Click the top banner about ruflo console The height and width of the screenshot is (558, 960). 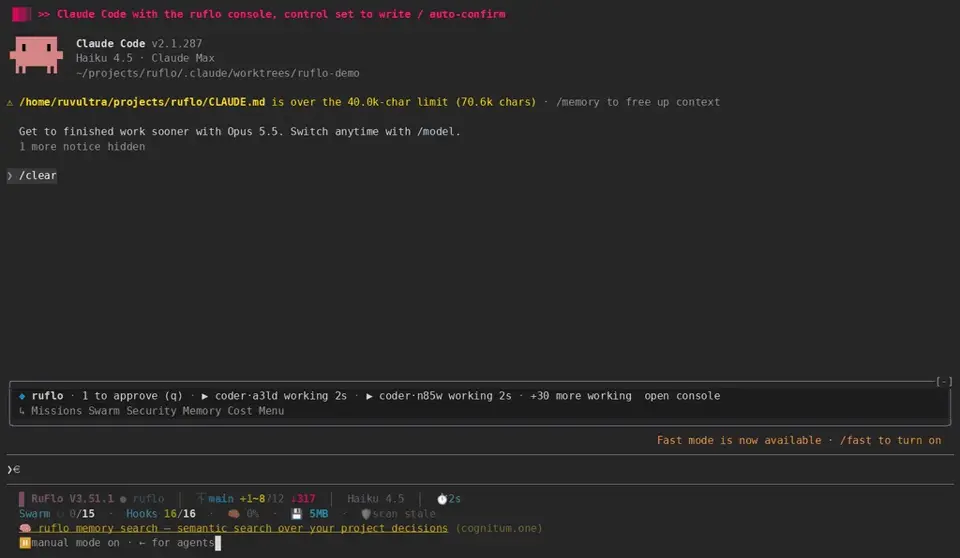click(271, 14)
